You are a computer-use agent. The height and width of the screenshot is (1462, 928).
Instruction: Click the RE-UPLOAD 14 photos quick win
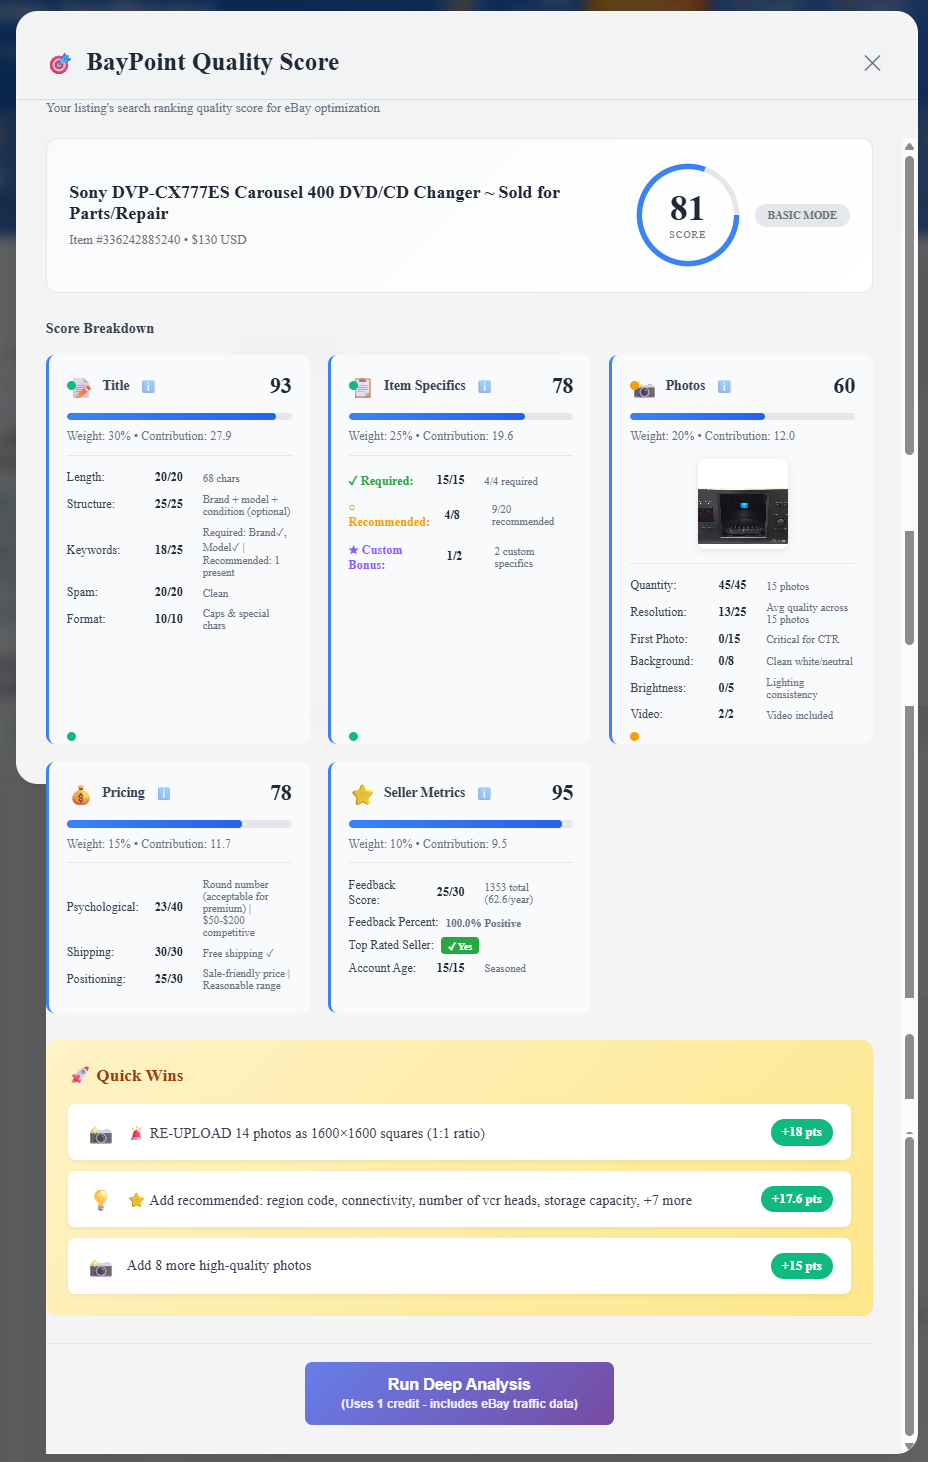tap(459, 1132)
